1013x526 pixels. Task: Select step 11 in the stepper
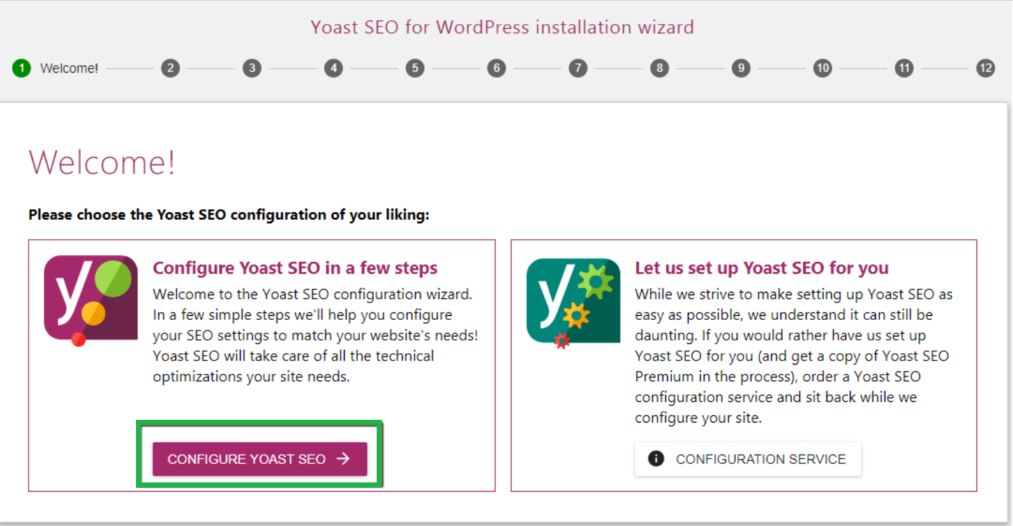click(x=904, y=68)
